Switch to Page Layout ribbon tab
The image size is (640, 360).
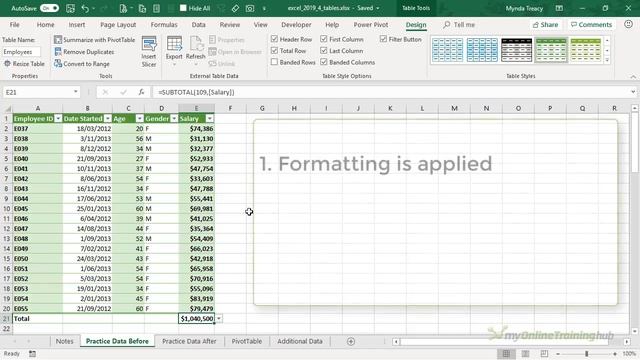point(118,24)
